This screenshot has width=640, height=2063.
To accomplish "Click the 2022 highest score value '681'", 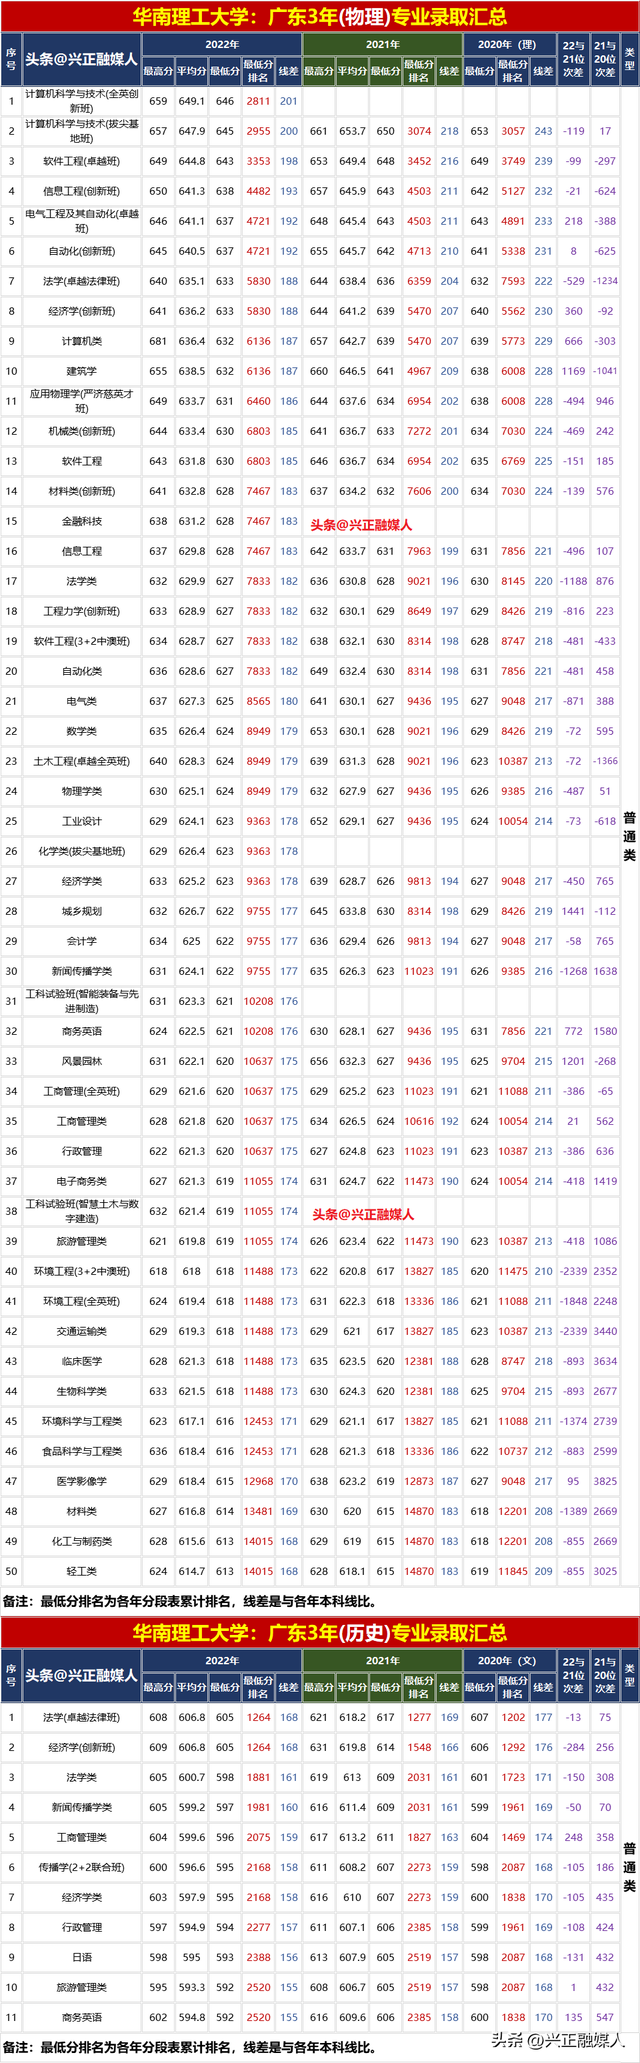I will [x=158, y=341].
